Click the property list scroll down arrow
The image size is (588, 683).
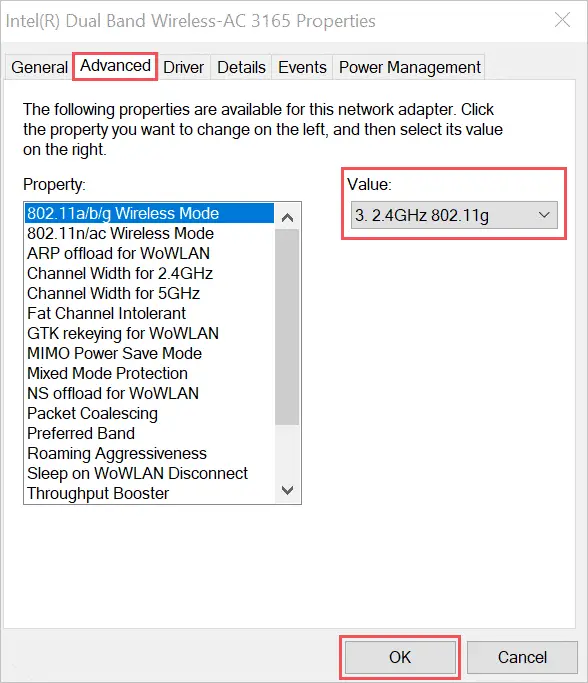[x=287, y=490]
